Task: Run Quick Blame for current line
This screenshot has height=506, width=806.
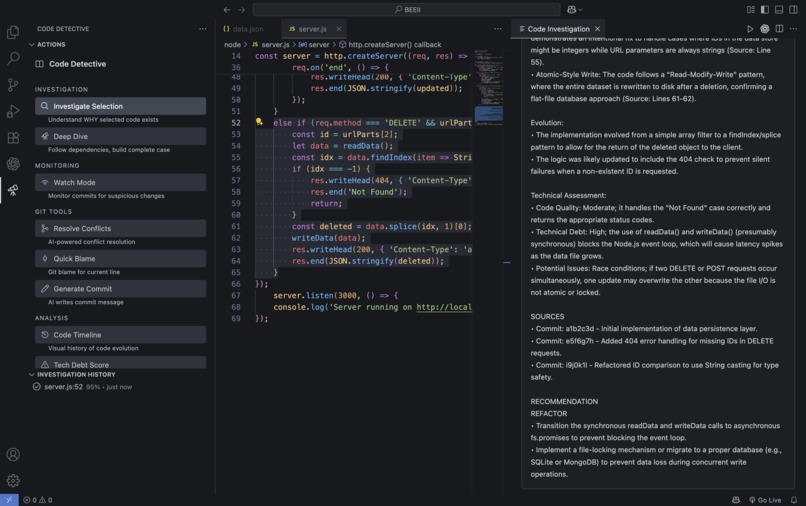Action: [x=120, y=258]
